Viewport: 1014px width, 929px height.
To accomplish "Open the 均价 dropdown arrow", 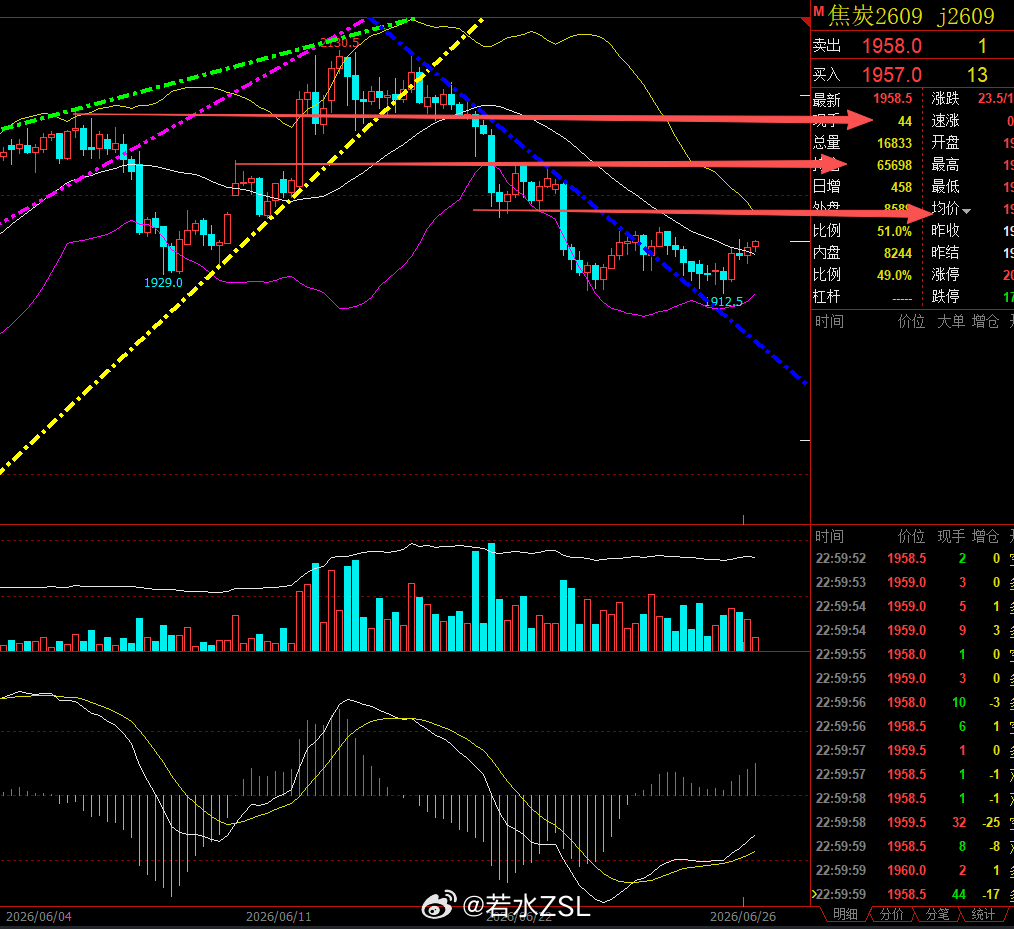I will coord(966,211).
